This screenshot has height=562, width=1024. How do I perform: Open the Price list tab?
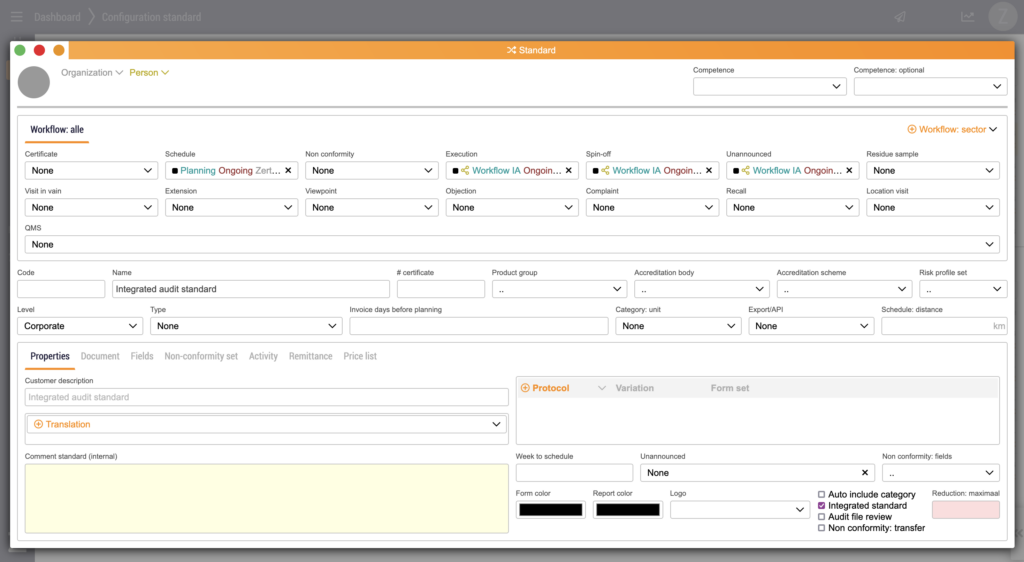pyautogui.click(x=360, y=356)
